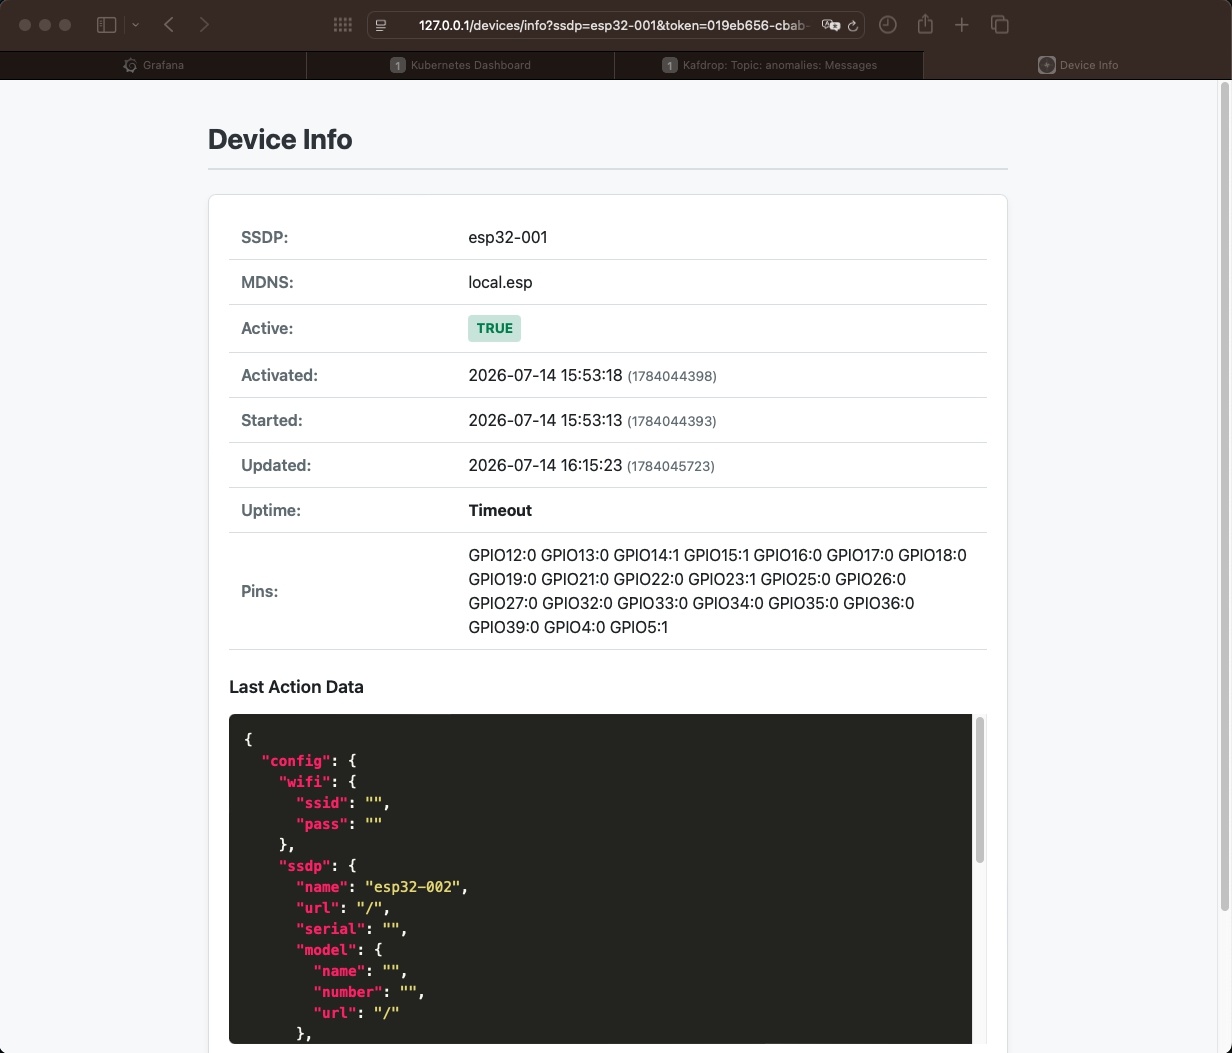Open the history clock icon

pyautogui.click(x=888, y=25)
